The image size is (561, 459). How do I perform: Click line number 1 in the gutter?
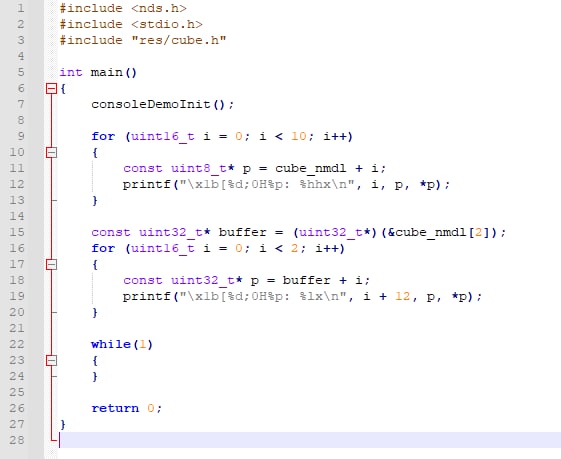(x=21, y=8)
